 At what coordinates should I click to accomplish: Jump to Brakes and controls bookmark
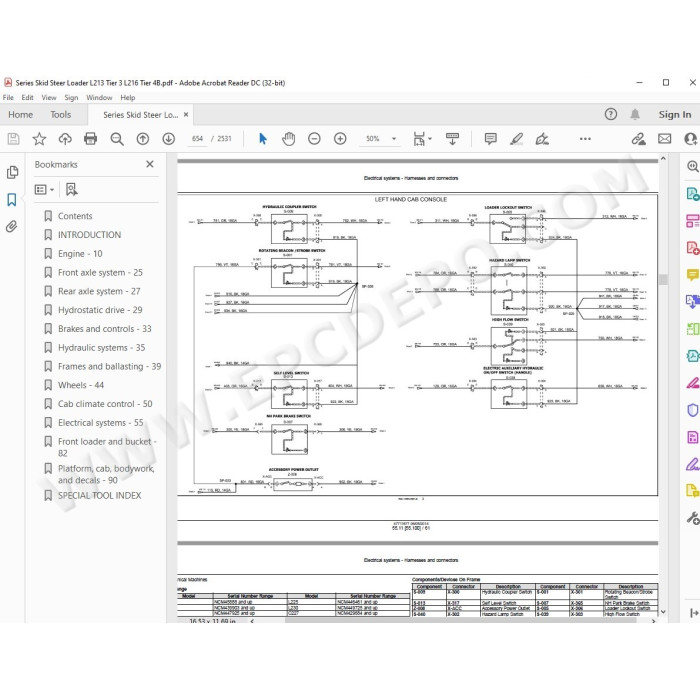pos(104,329)
